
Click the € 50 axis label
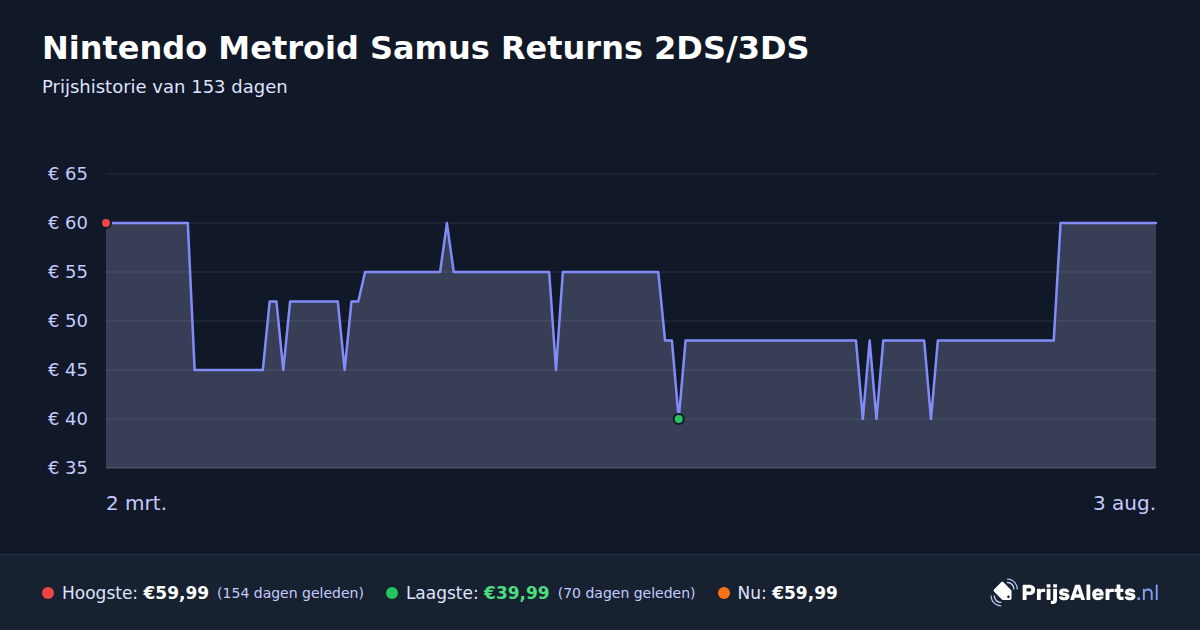tap(68, 321)
